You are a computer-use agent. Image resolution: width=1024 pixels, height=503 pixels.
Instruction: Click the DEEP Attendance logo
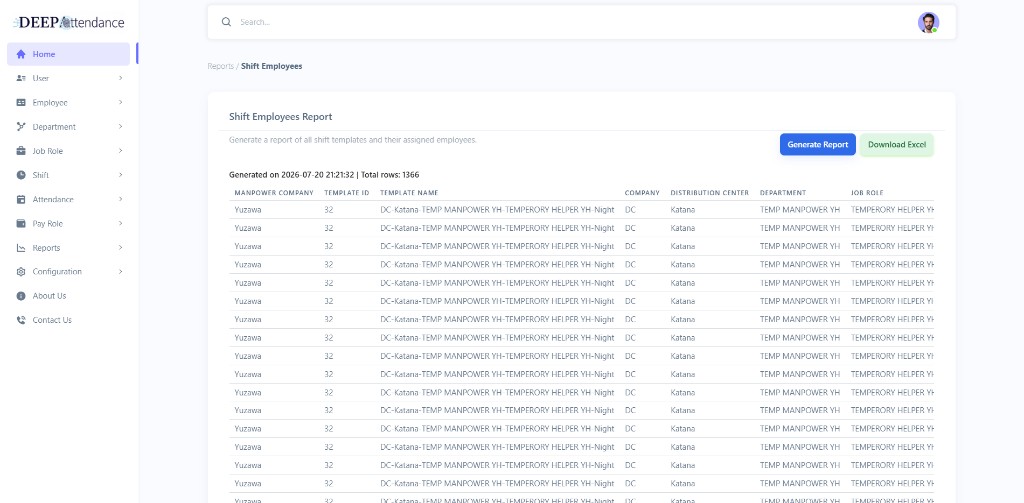pos(69,22)
